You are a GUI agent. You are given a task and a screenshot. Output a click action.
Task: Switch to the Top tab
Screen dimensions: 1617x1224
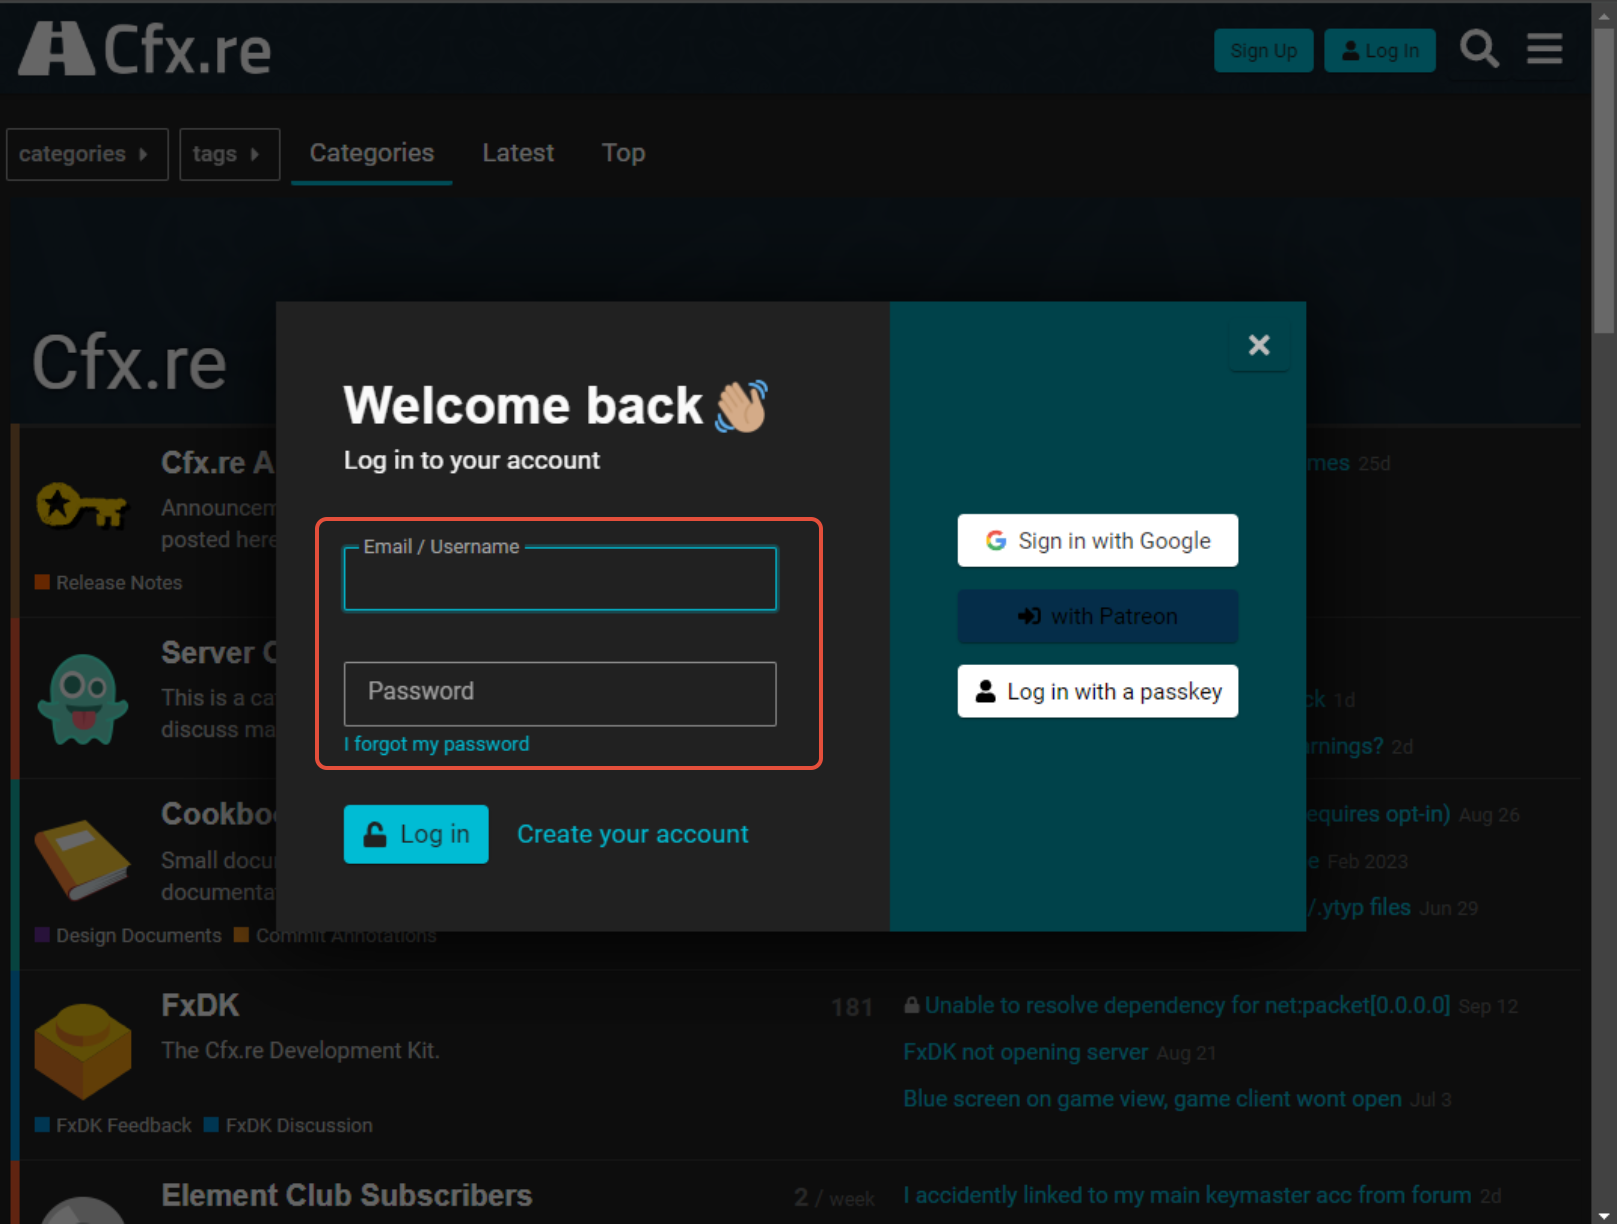click(x=623, y=153)
